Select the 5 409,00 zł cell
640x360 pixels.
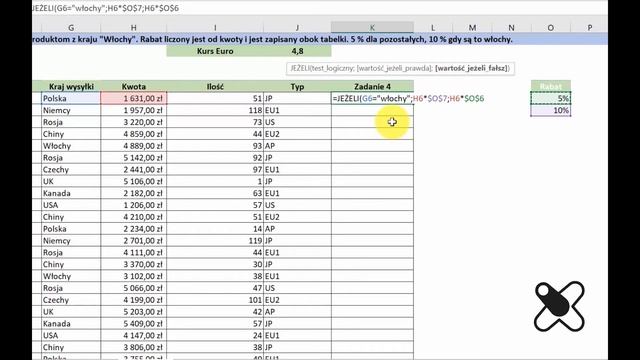coord(133,323)
